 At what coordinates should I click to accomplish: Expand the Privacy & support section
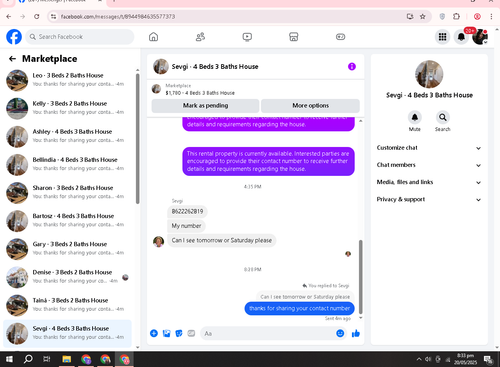[429, 199]
